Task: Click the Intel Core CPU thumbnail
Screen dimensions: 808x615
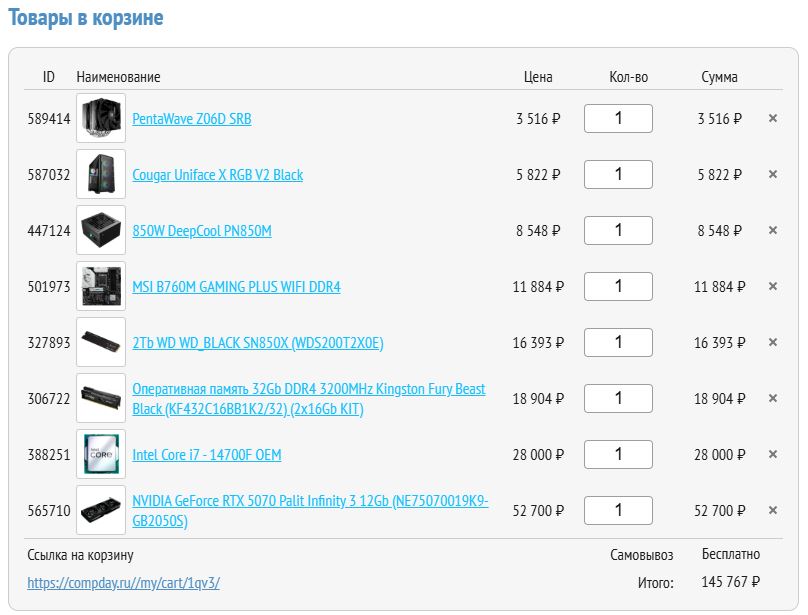Action: tap(101, 454)
